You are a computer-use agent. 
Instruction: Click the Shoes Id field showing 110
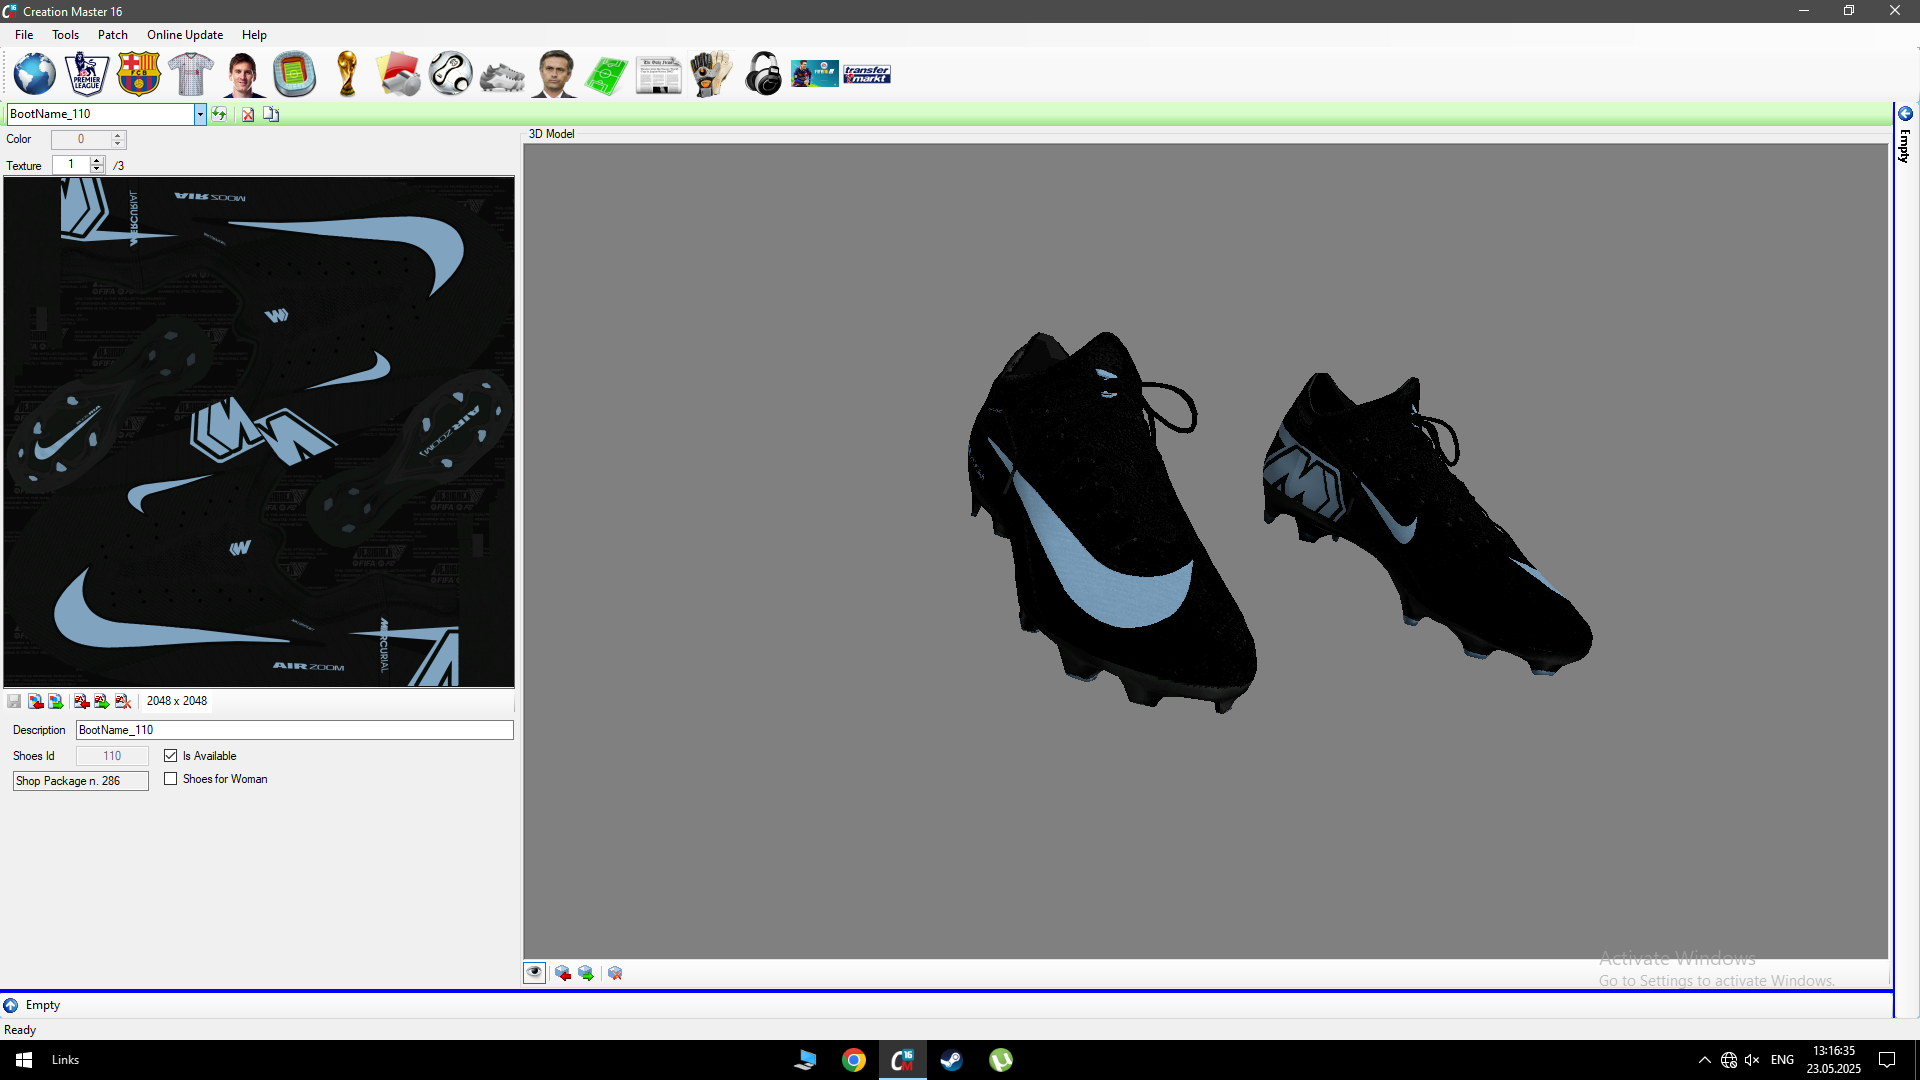pos(112,756)
